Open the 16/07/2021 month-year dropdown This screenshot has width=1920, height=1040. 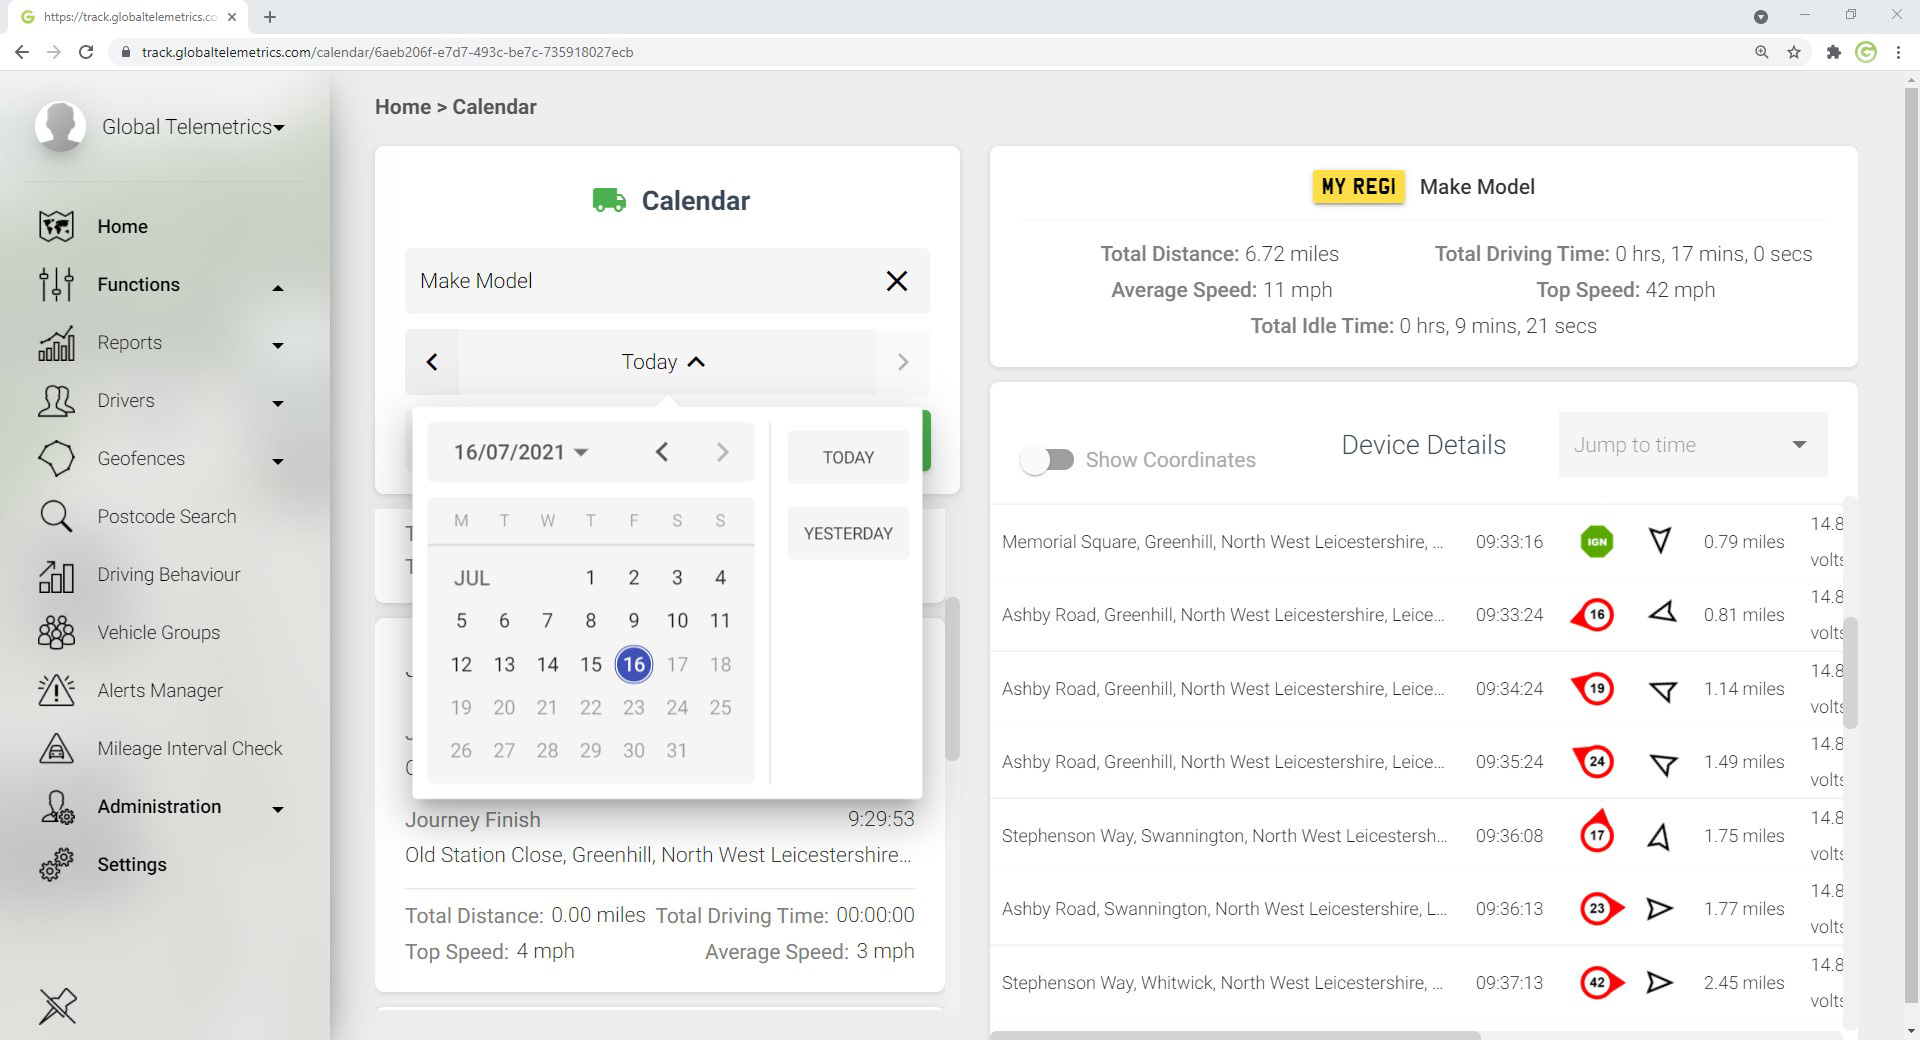(520, 453)
